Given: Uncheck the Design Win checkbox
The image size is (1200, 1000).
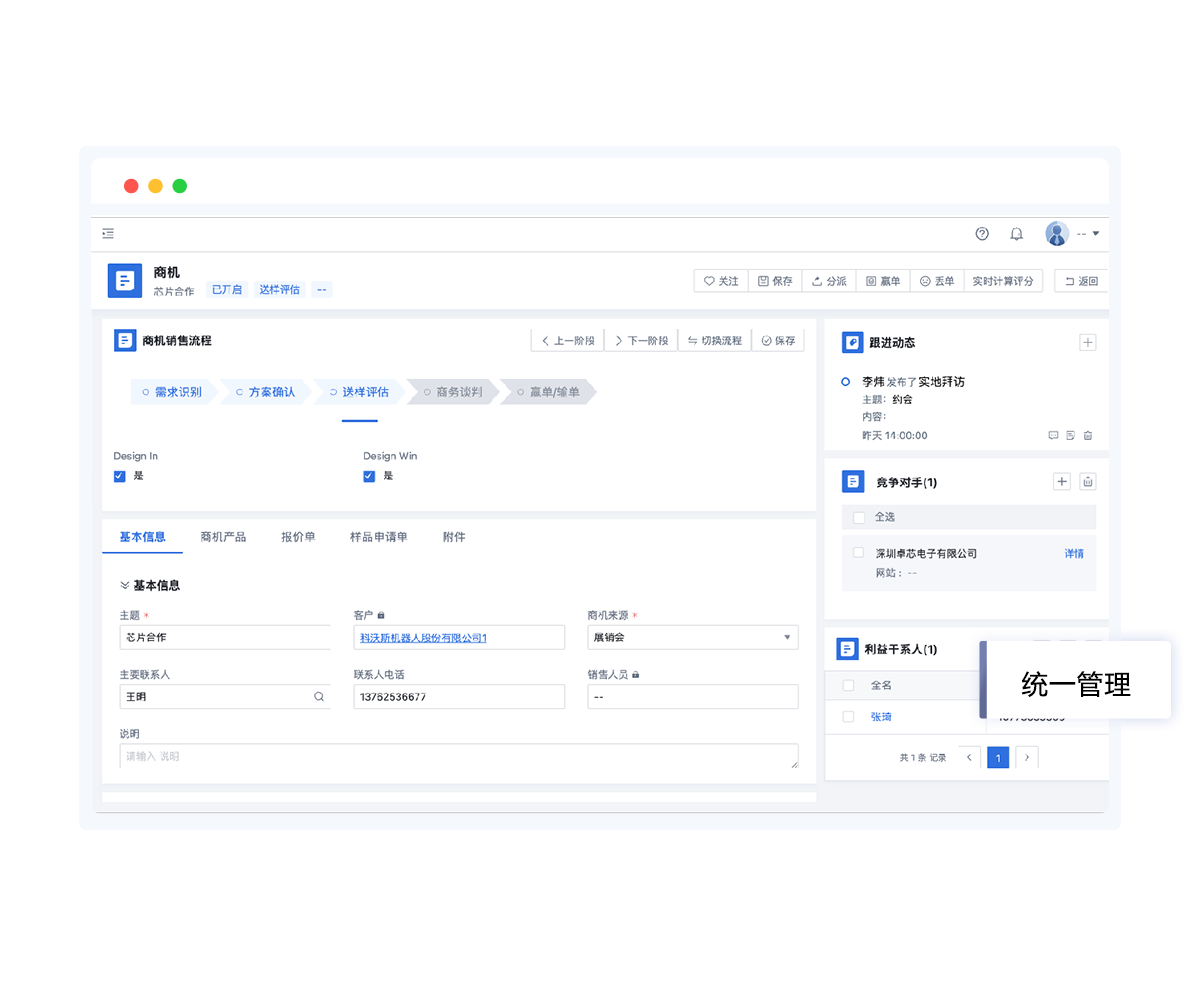Looking at the screenshot, I should 369,476.
